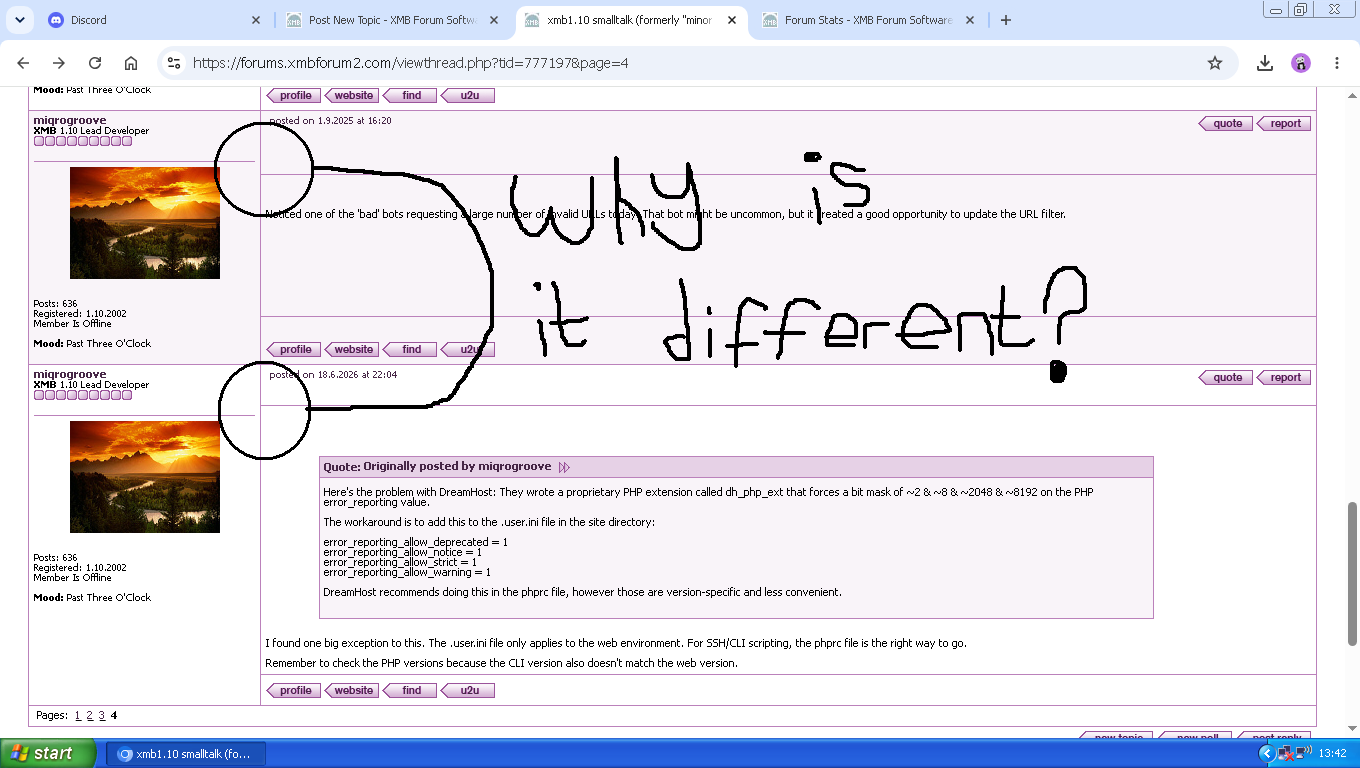Close the Discord tab
Viewport: 1360px width, 768px height.
[256, 20]
